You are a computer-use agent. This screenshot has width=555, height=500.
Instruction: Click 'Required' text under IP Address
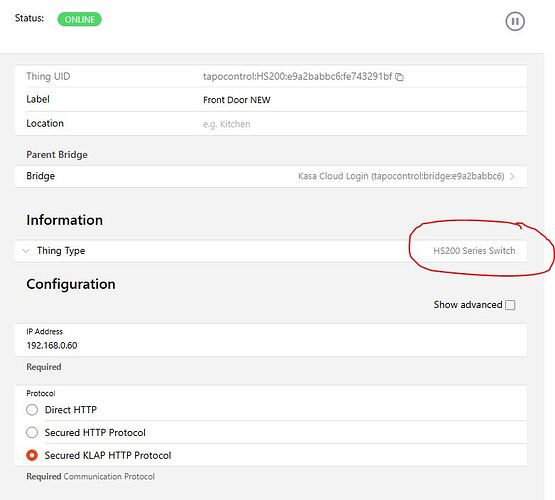[x=44, y=367]
